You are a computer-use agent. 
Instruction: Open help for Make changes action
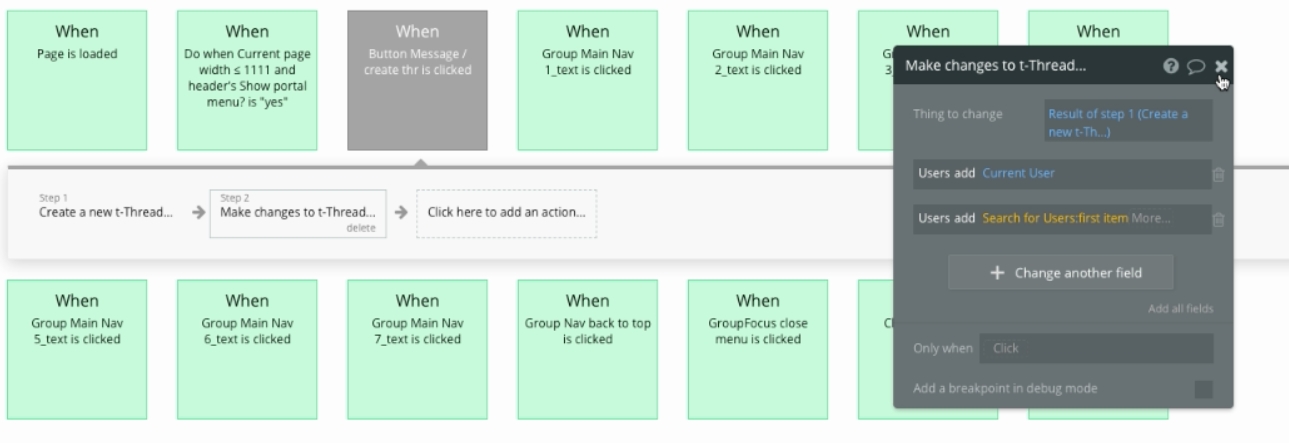coord(1171,66)
